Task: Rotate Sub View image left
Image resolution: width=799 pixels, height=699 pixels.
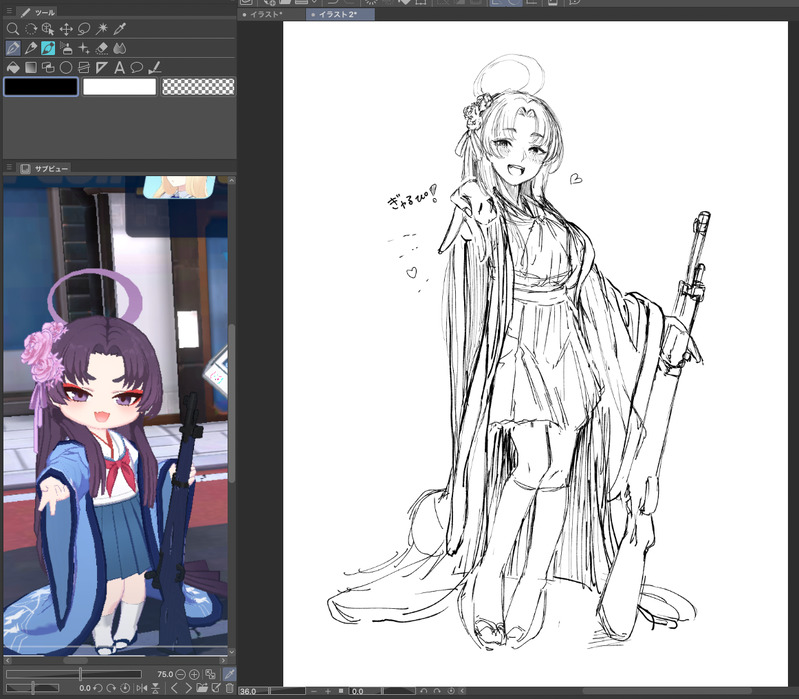Action: pos(98,688)
